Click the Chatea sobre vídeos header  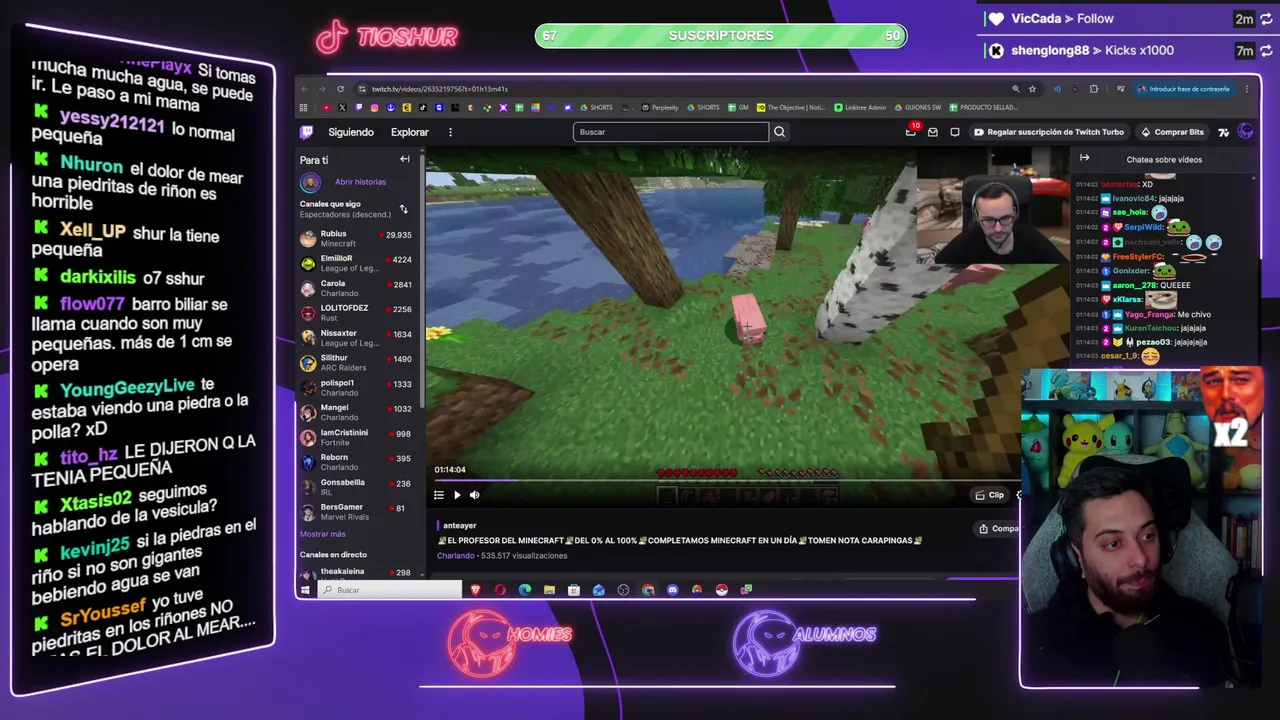[x=1164, y=160]
